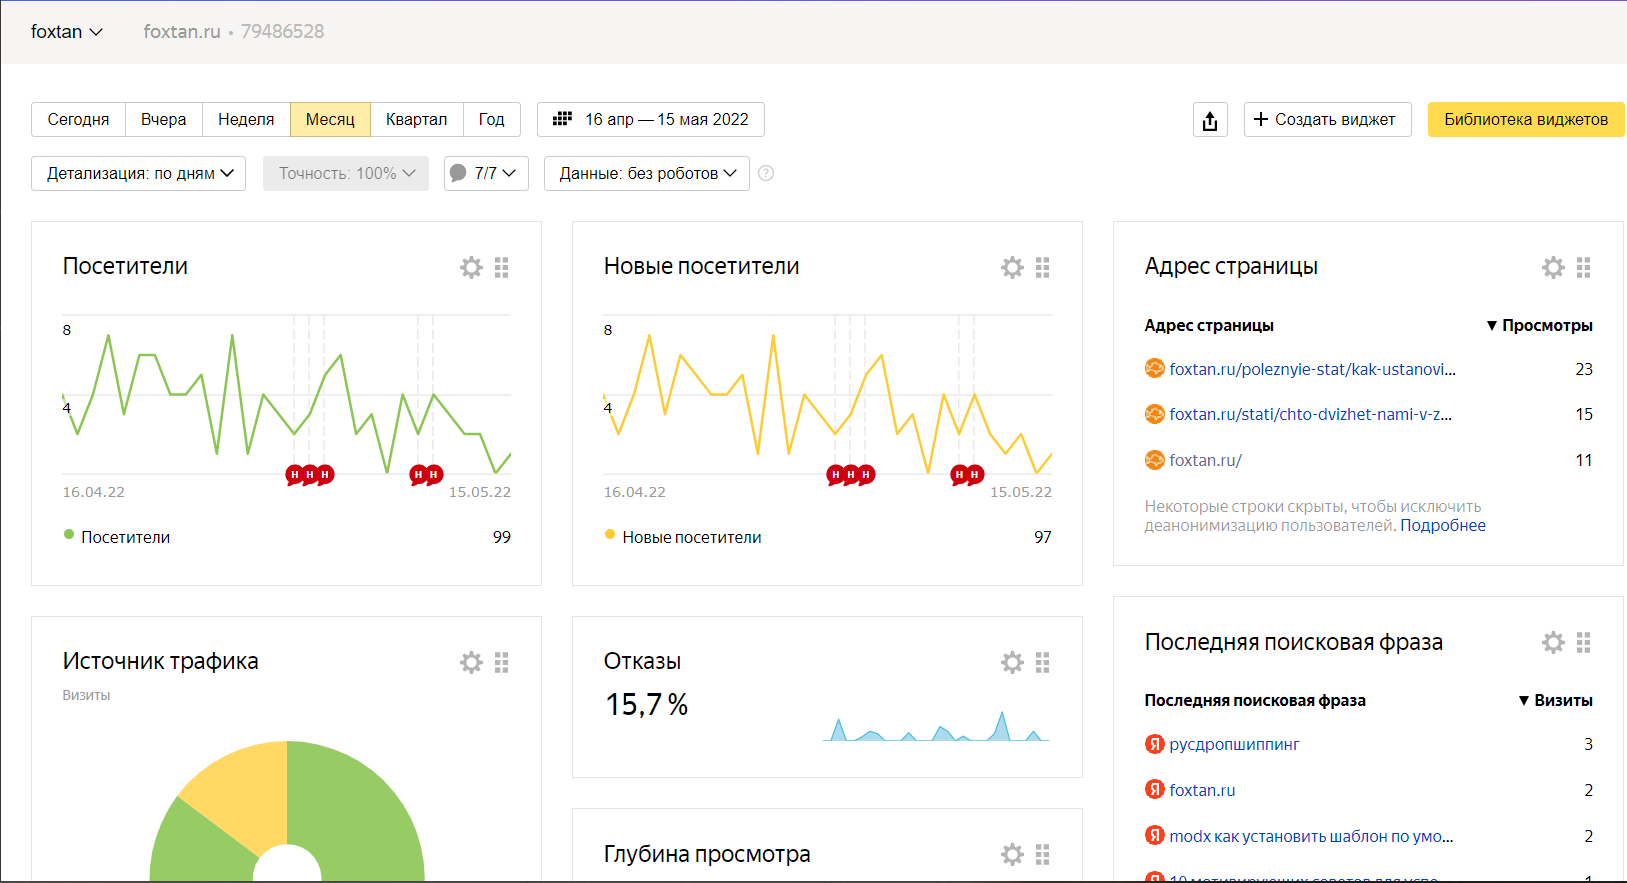Open the foxtan.ru/ page link
The height and width of the screenshot is (883, 1627).
pyautogui.click(x=1206, y=460)
